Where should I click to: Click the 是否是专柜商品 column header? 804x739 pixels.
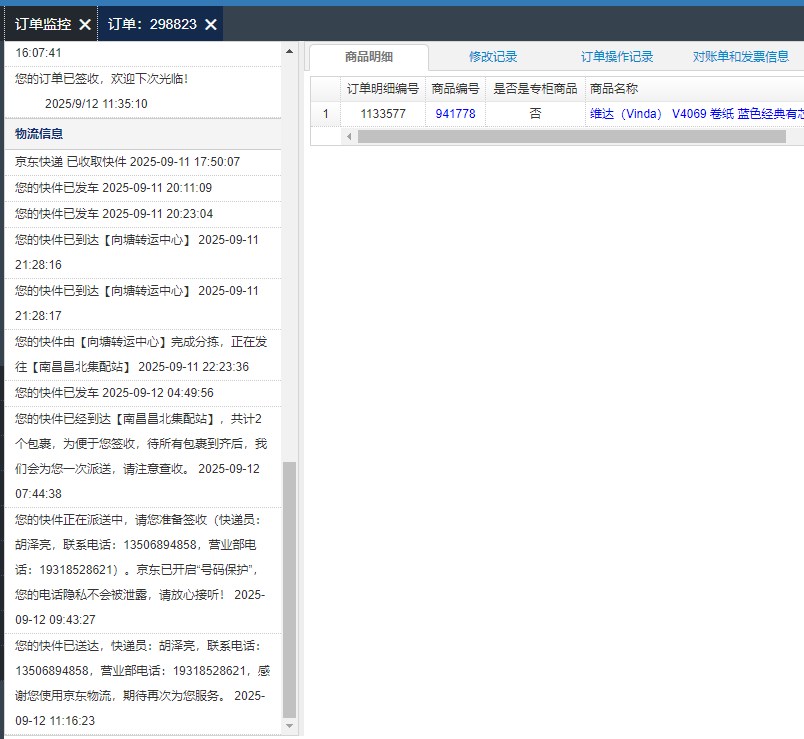coord(535,89)
